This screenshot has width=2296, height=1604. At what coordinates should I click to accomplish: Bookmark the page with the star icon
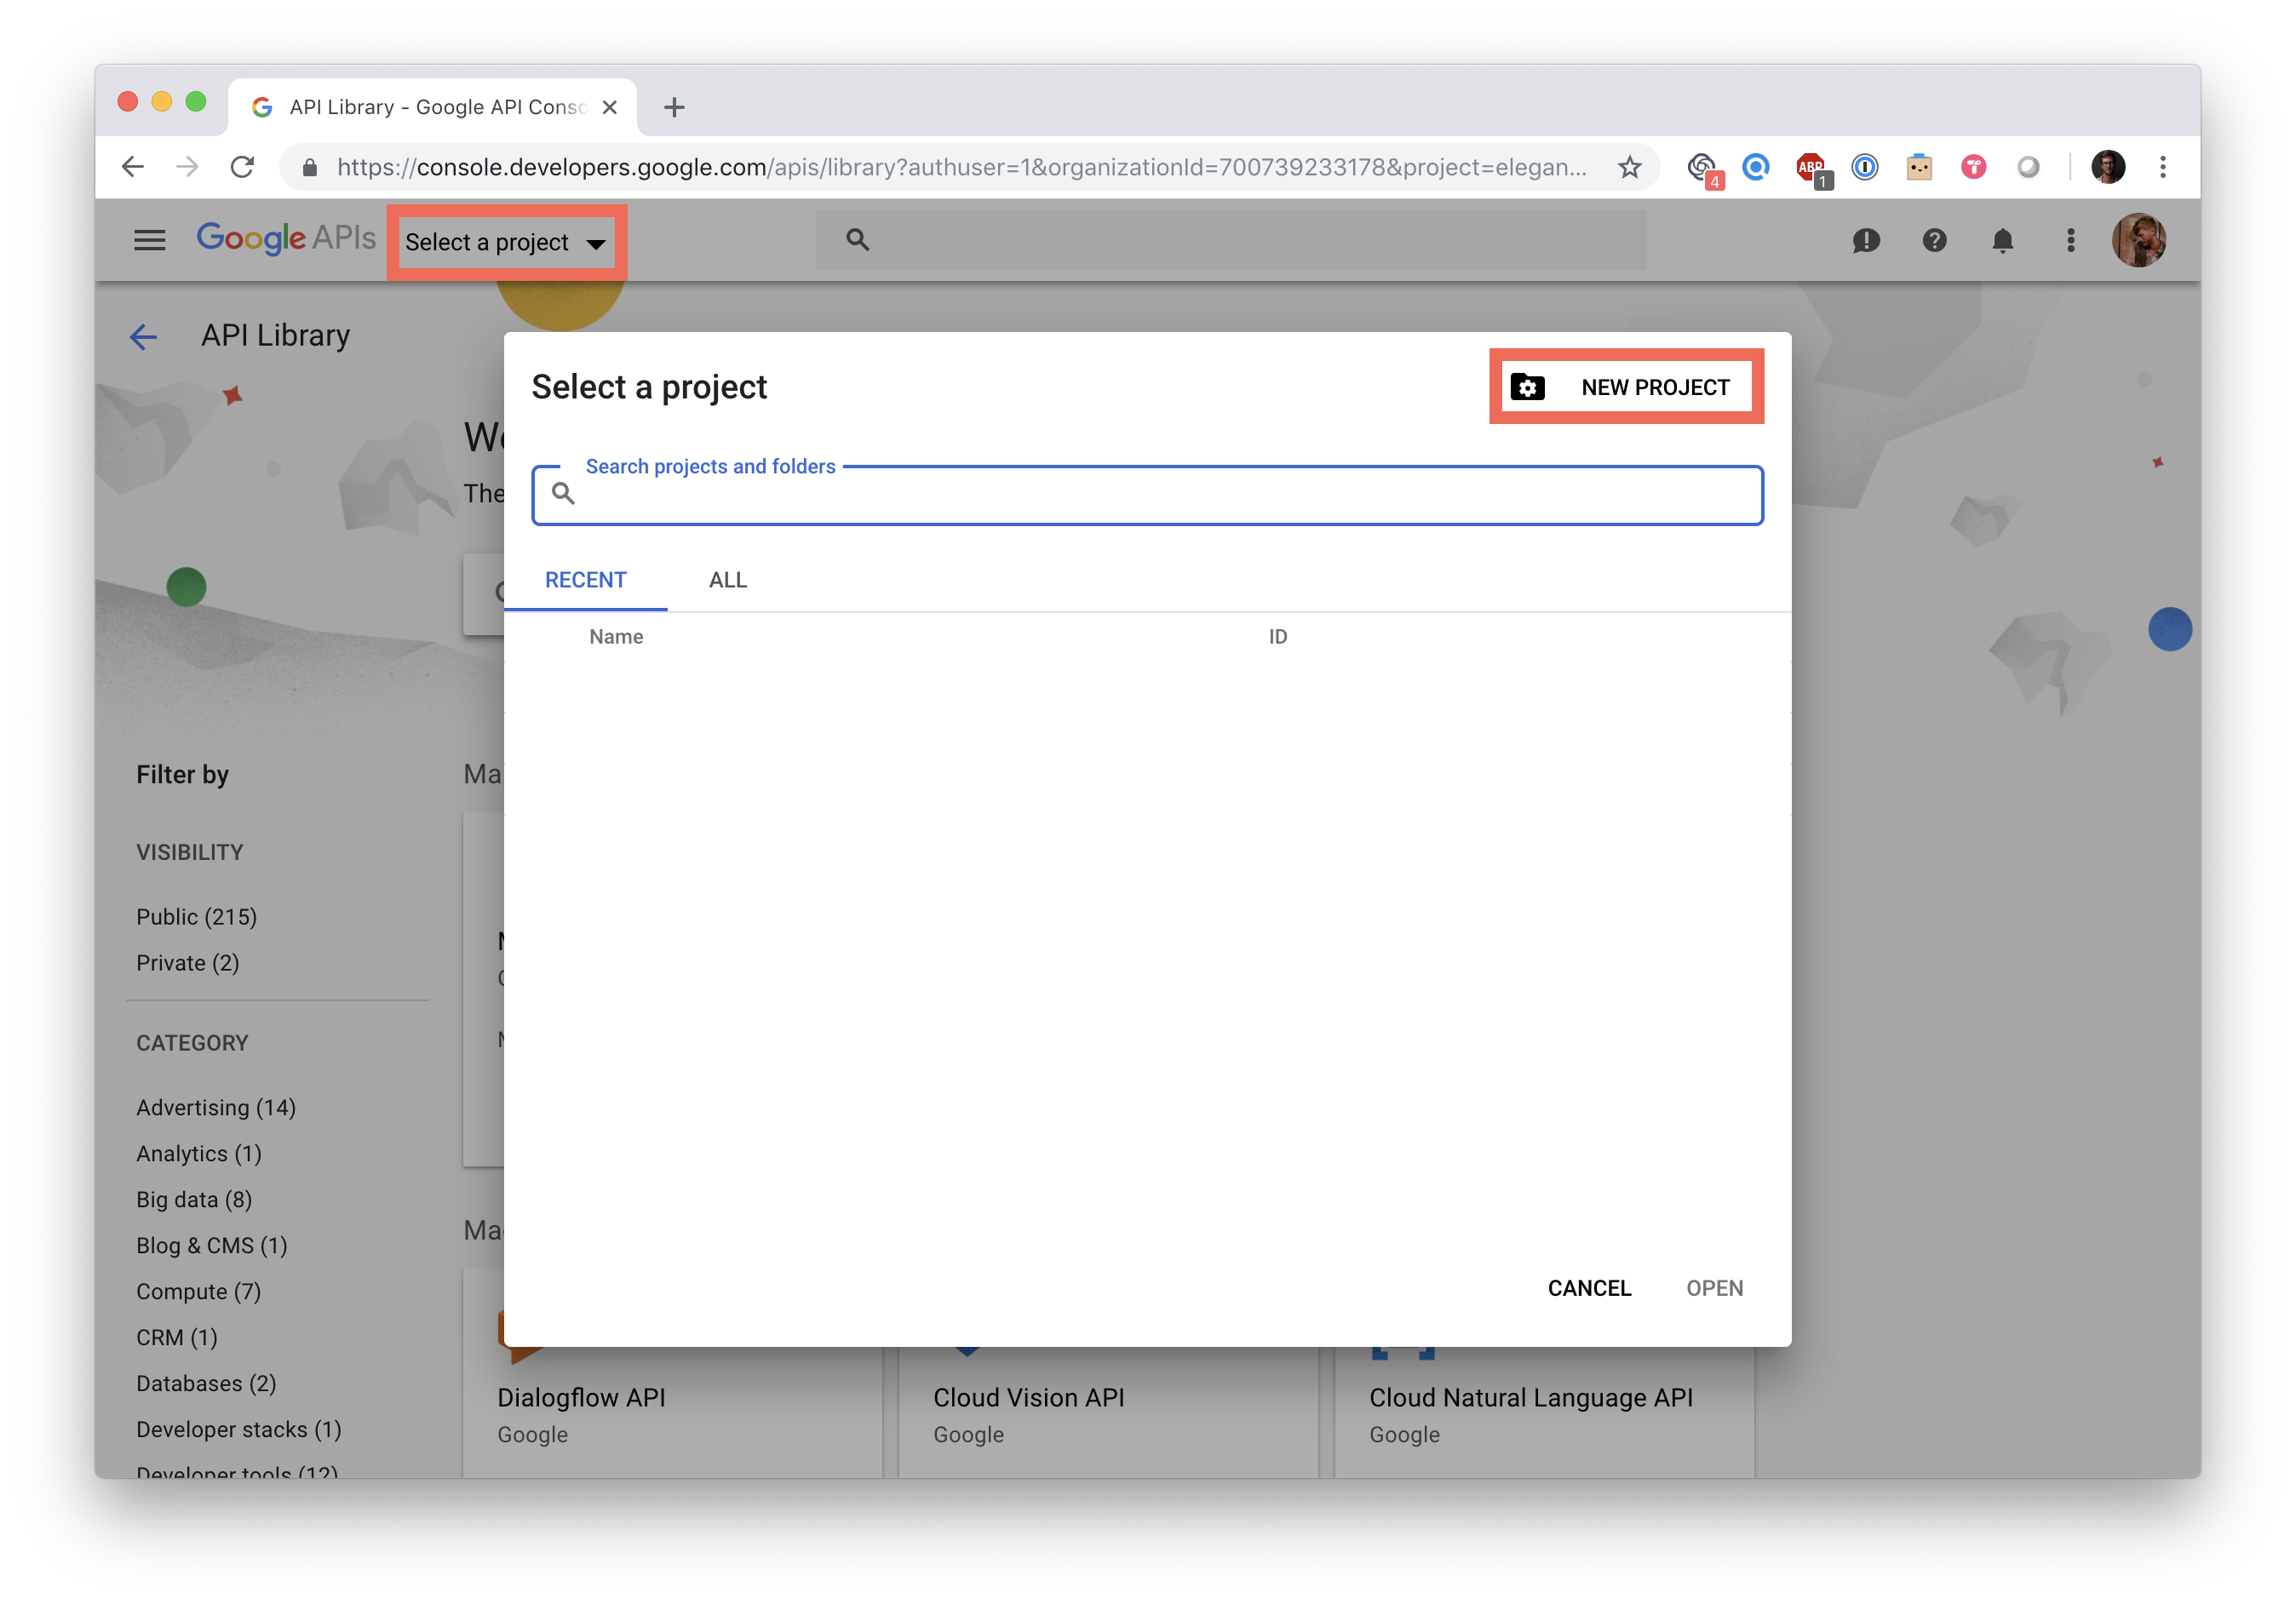tap(1630, 167)
